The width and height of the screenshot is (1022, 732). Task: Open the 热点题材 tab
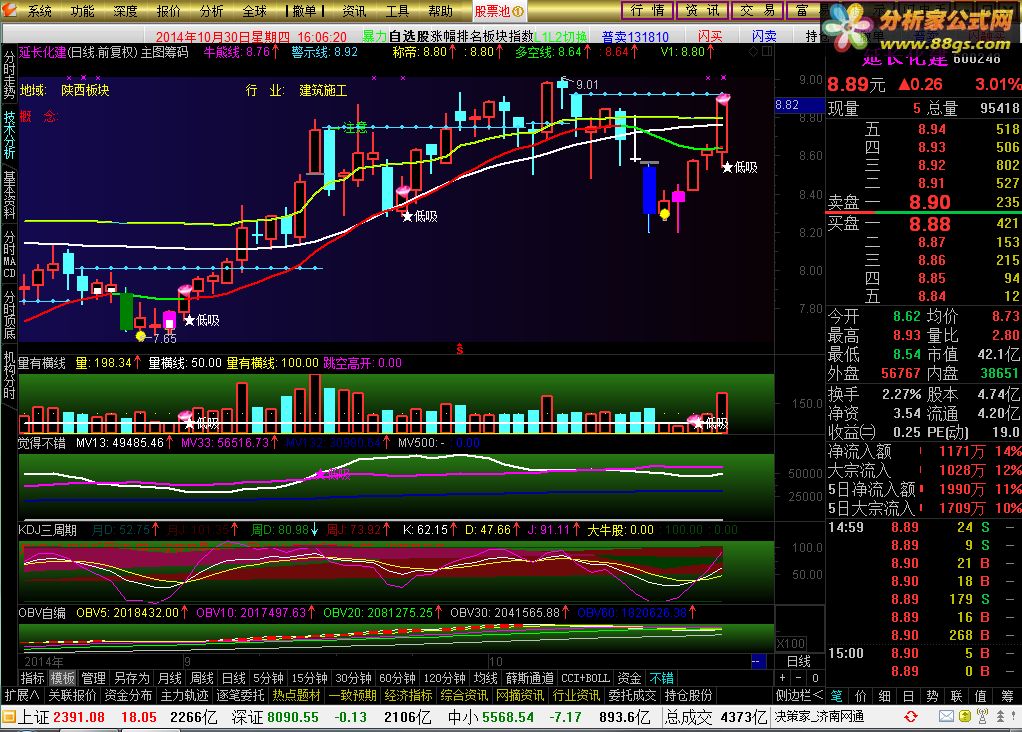pyautogui.click(x=297, y=695)
